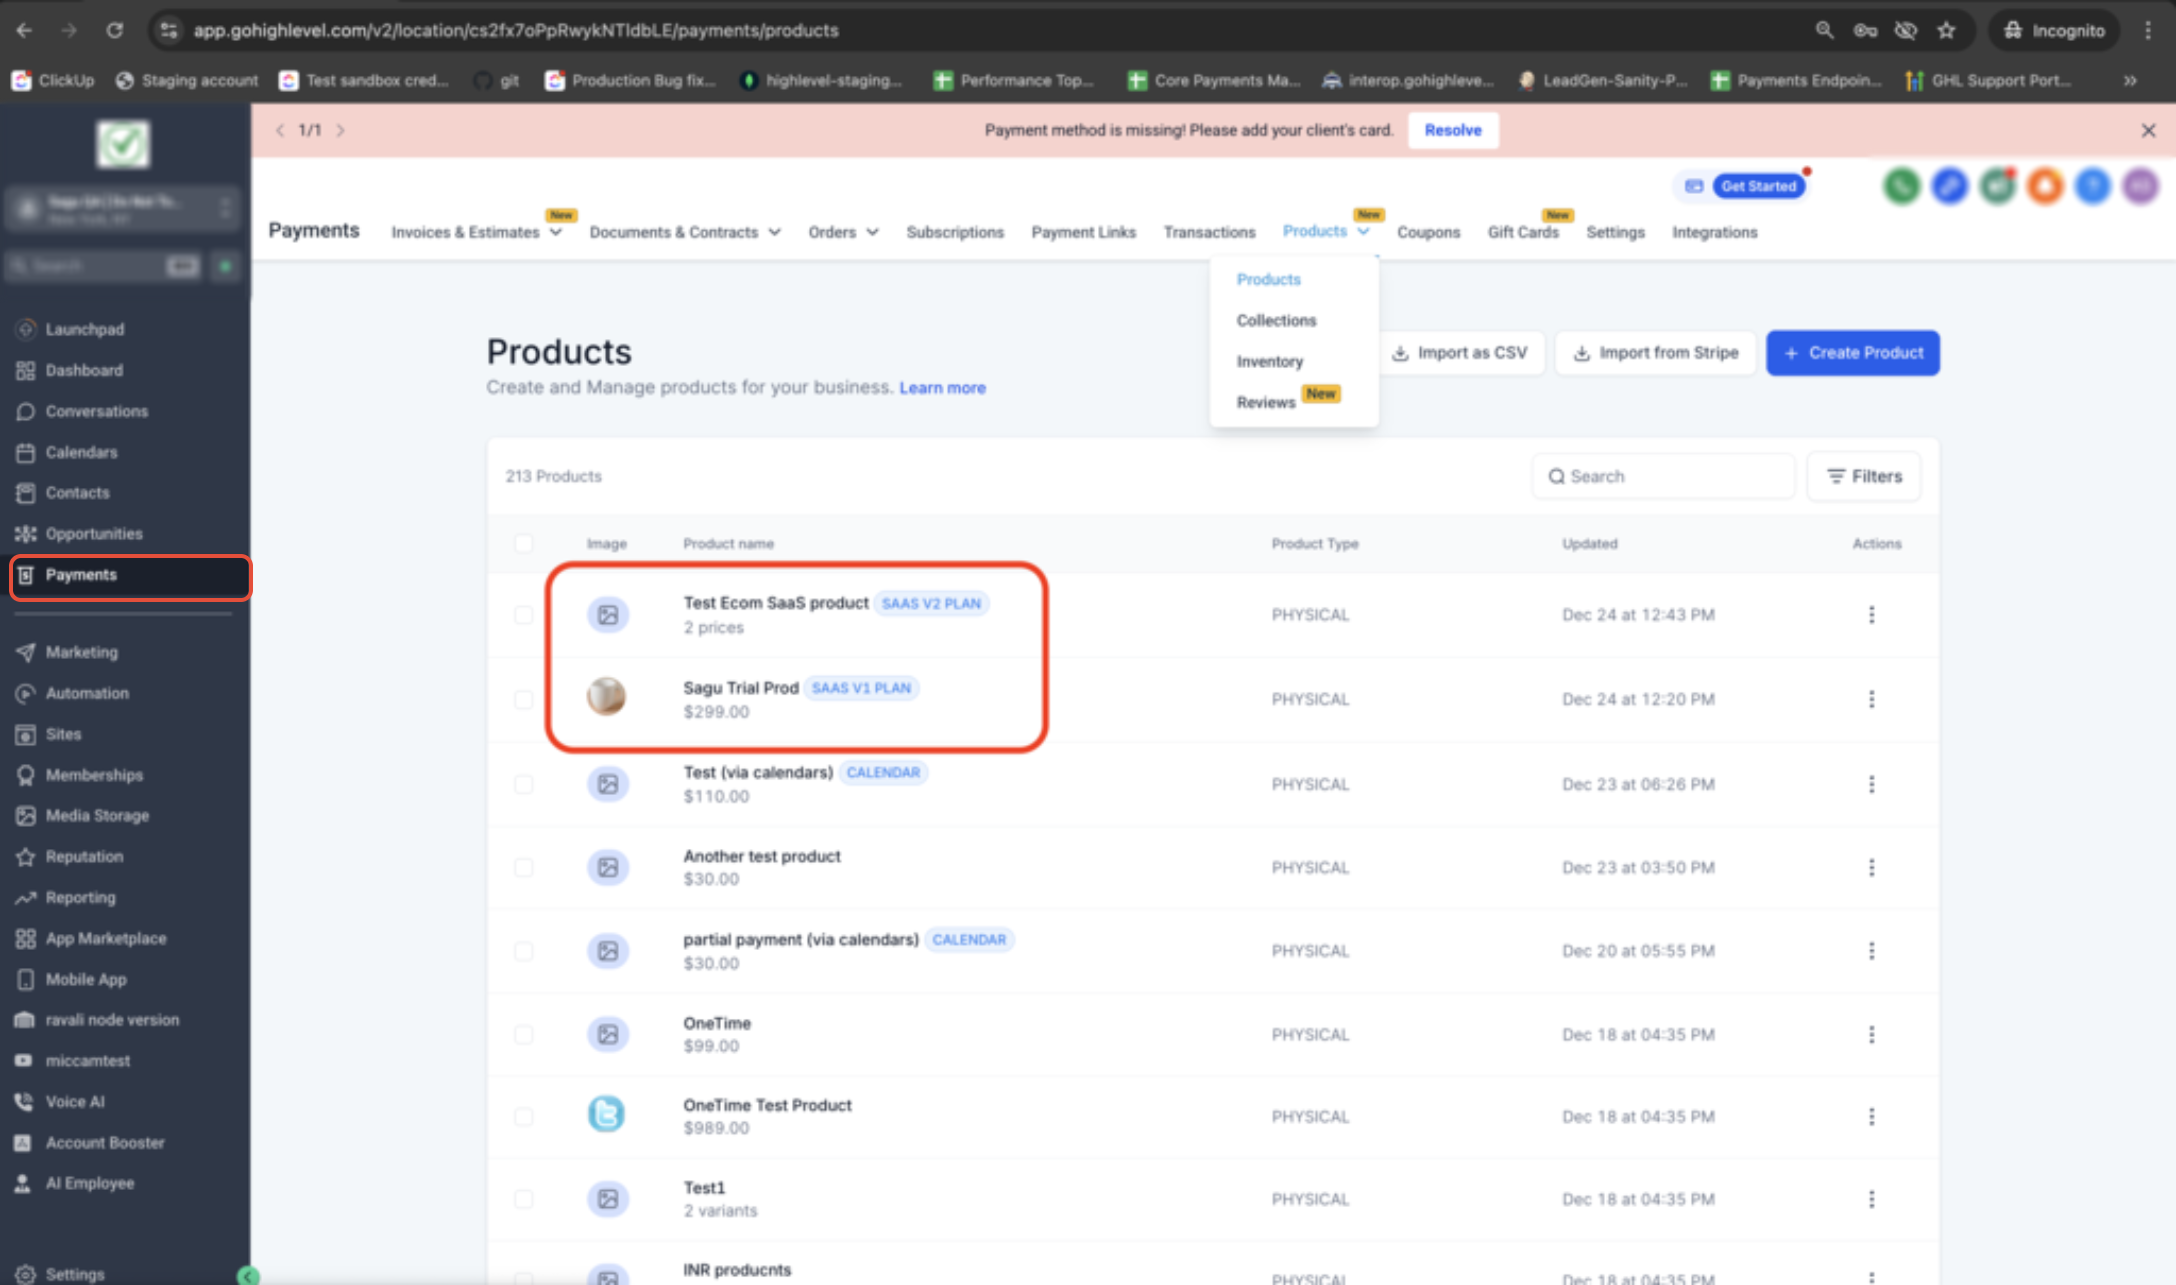
Task: Click the Conversations sidebar icon
Action: coord(26,411)
